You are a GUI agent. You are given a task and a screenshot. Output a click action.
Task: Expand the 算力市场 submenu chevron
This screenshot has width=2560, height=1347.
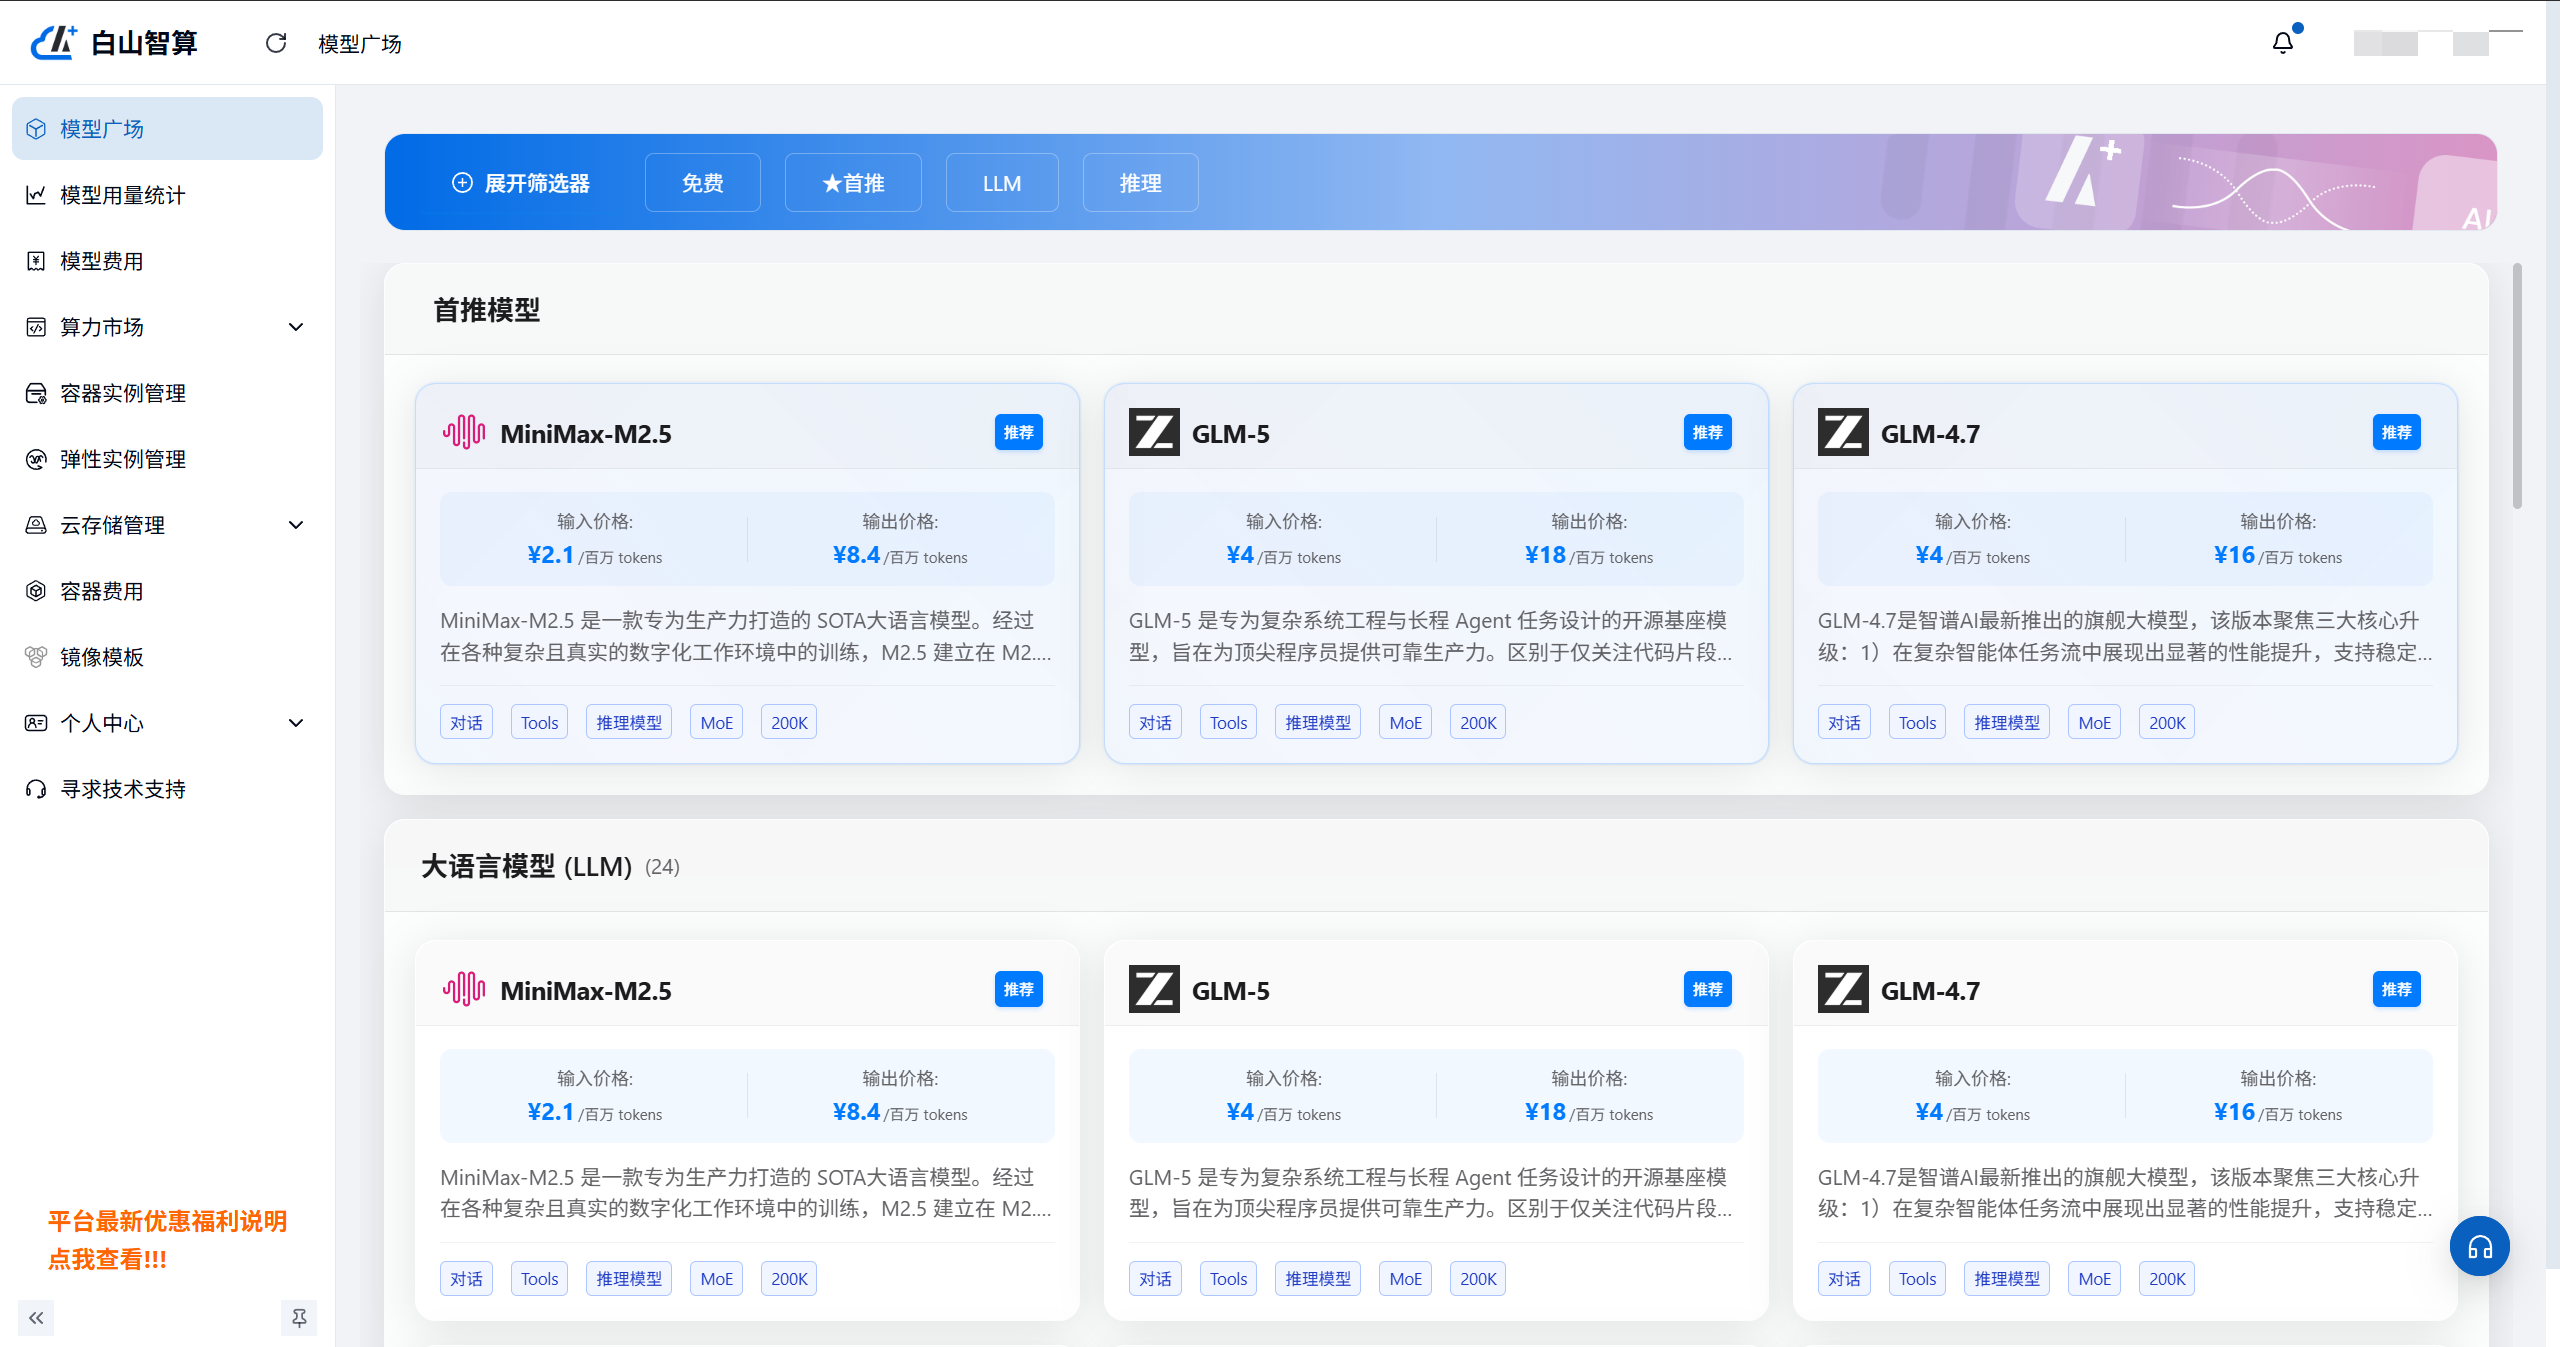[x=296, y=327]
